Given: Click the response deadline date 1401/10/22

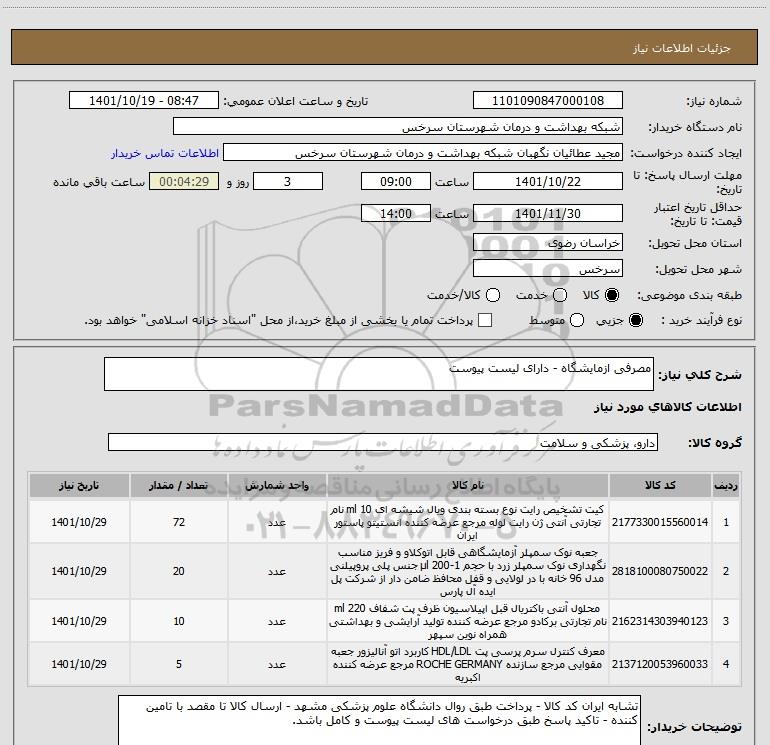Looking at the screenshot, I should 548,181.
